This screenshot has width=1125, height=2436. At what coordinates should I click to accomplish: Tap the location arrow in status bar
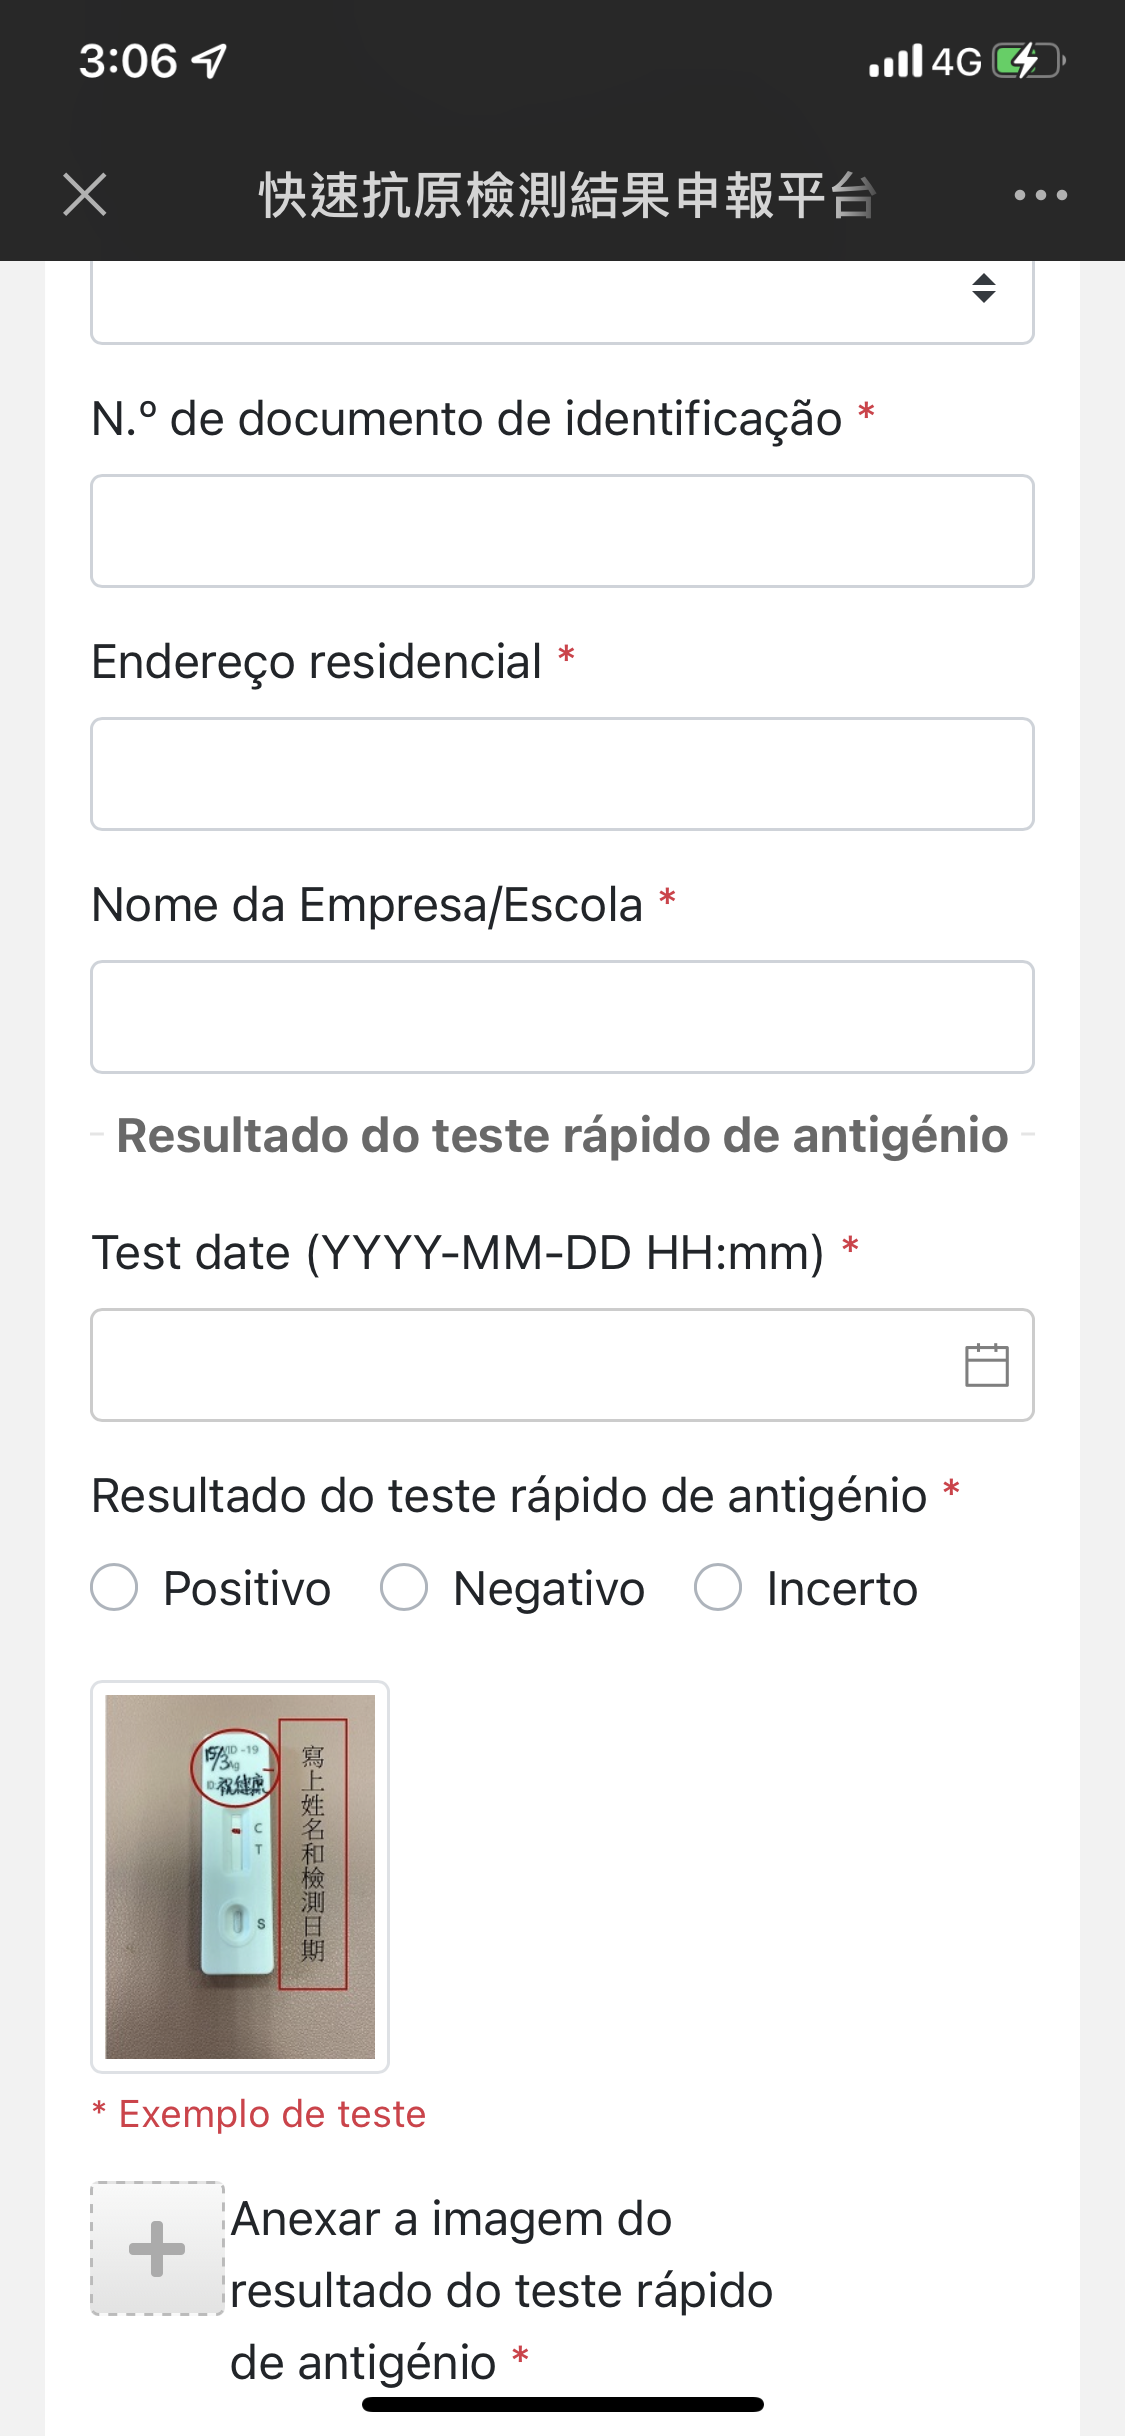point(211,61)
